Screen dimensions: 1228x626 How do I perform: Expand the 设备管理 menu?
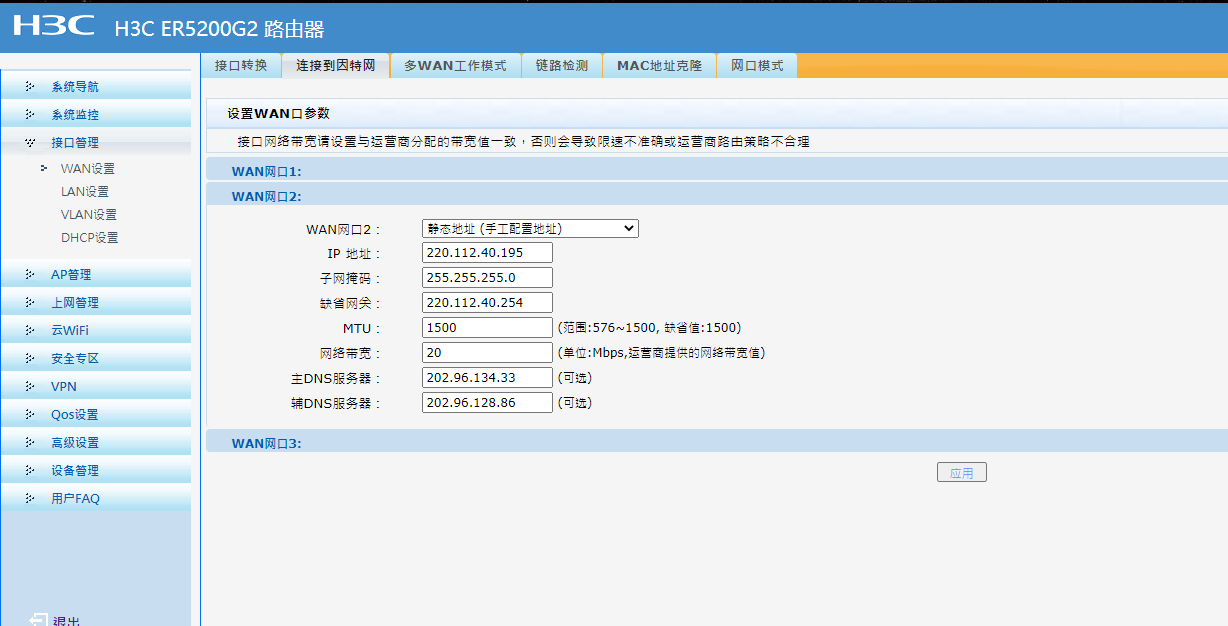coord(96,471)
